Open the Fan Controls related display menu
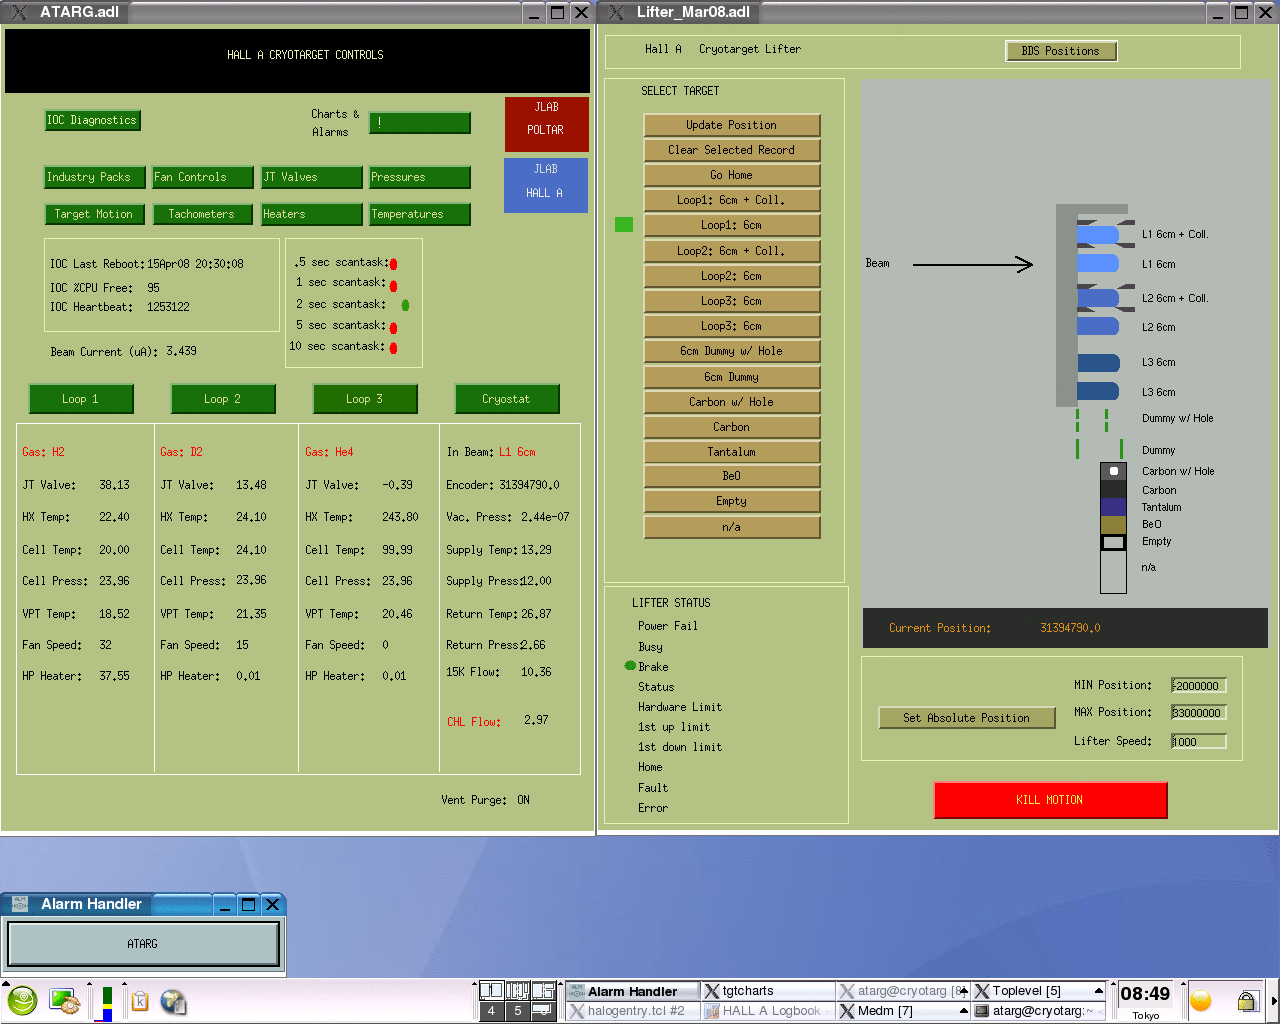 203,177
